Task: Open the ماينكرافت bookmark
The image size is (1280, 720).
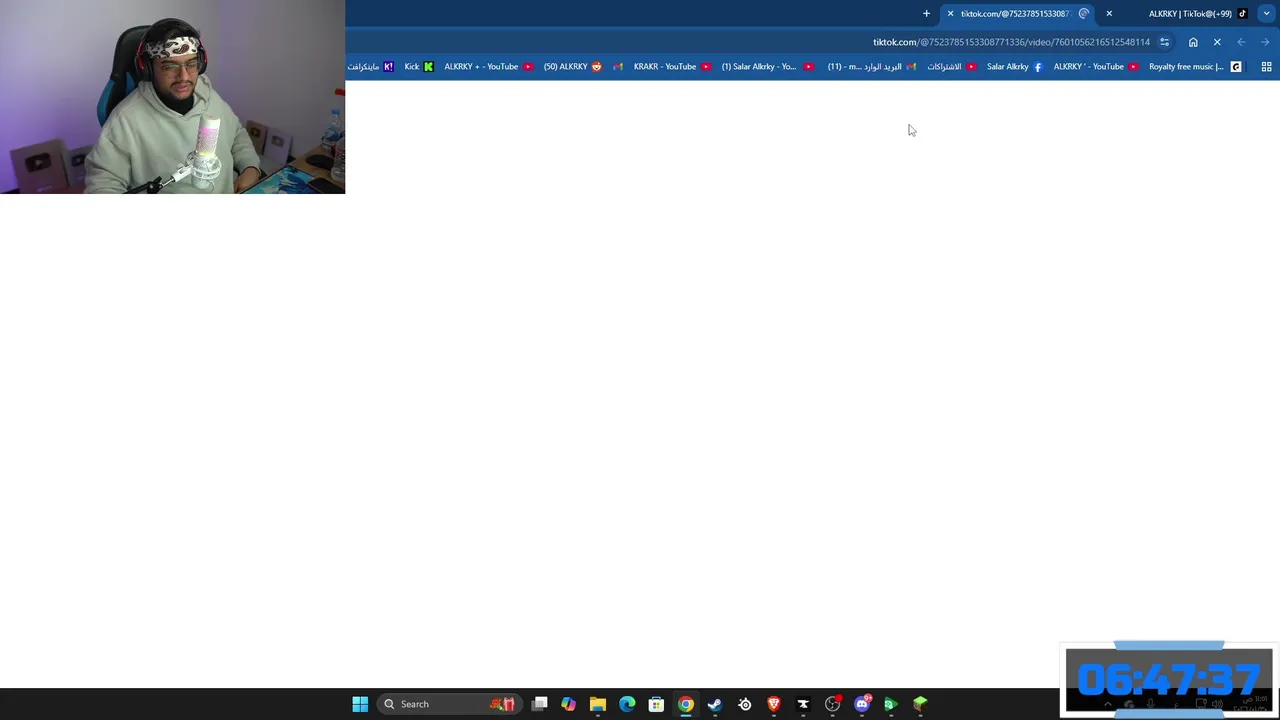Action: coord(370,67)
